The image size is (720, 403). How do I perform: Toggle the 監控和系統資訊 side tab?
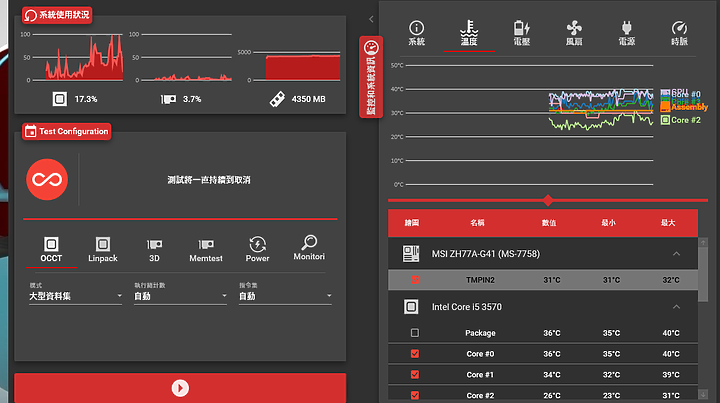[x=371, y=77]
